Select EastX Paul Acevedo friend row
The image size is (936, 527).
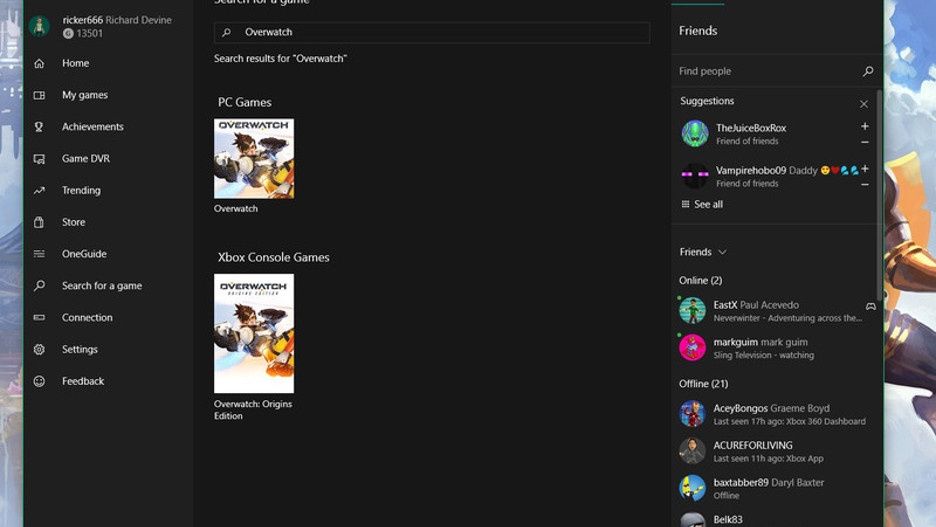click(776, 310)
